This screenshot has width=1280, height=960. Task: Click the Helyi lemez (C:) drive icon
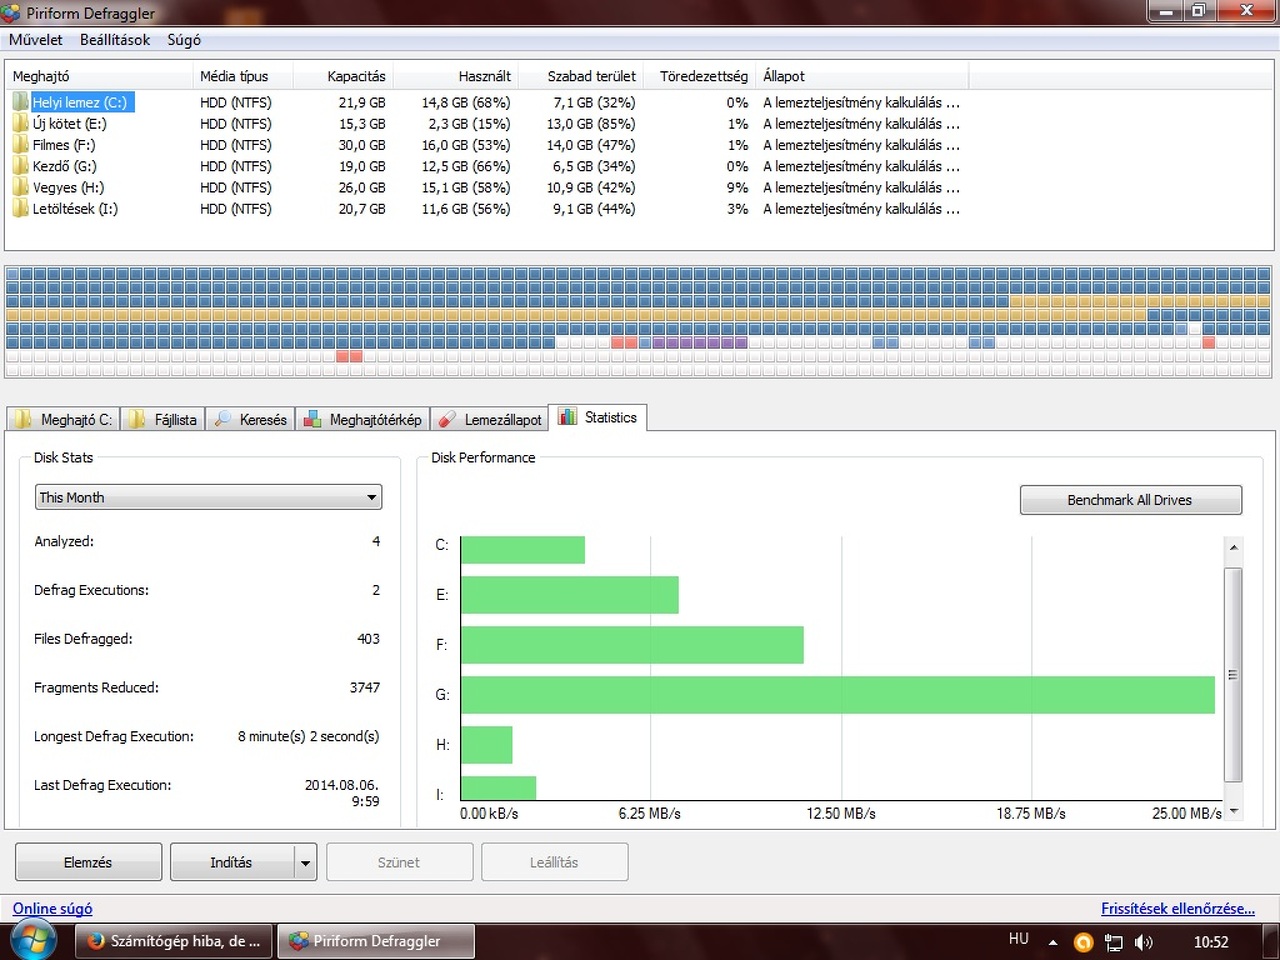(x=20, y=102)
